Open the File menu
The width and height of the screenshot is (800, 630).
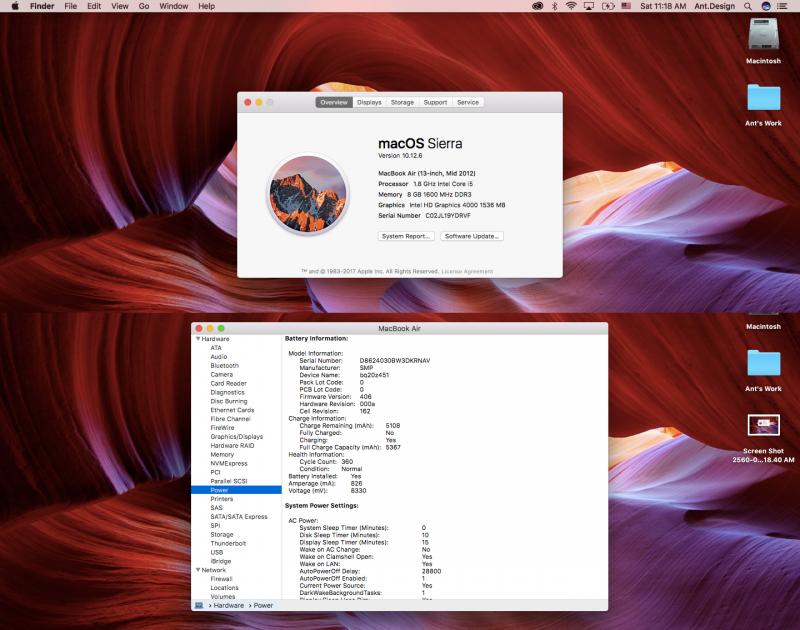70,6
